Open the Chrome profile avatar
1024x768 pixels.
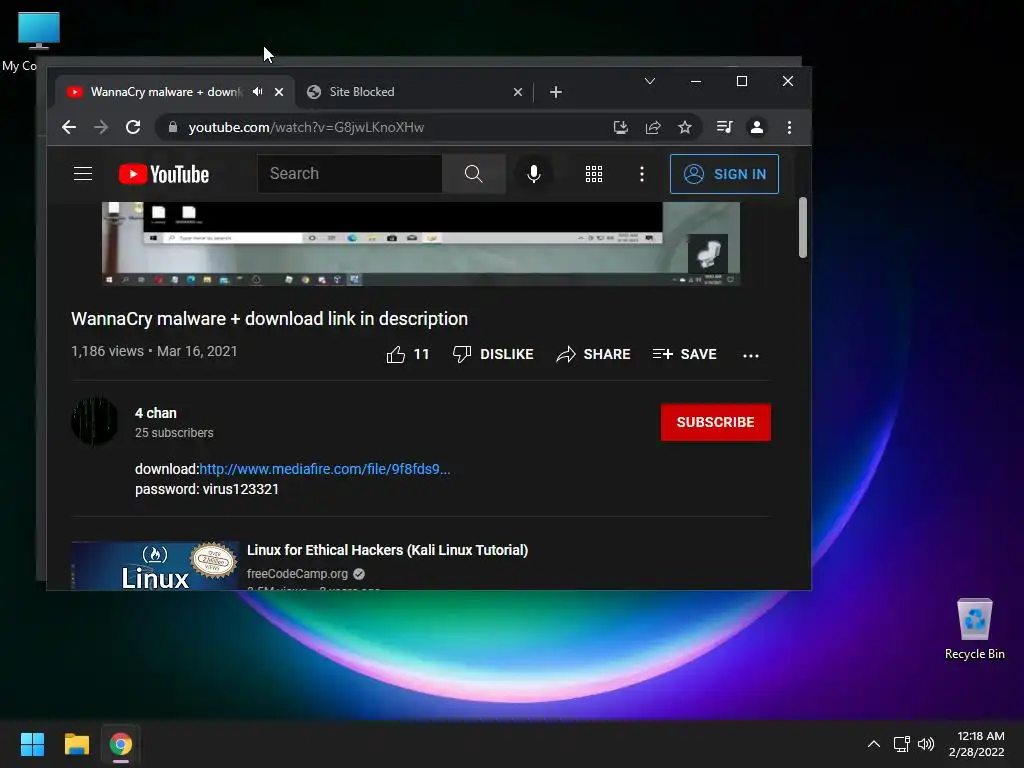[757, 127]
